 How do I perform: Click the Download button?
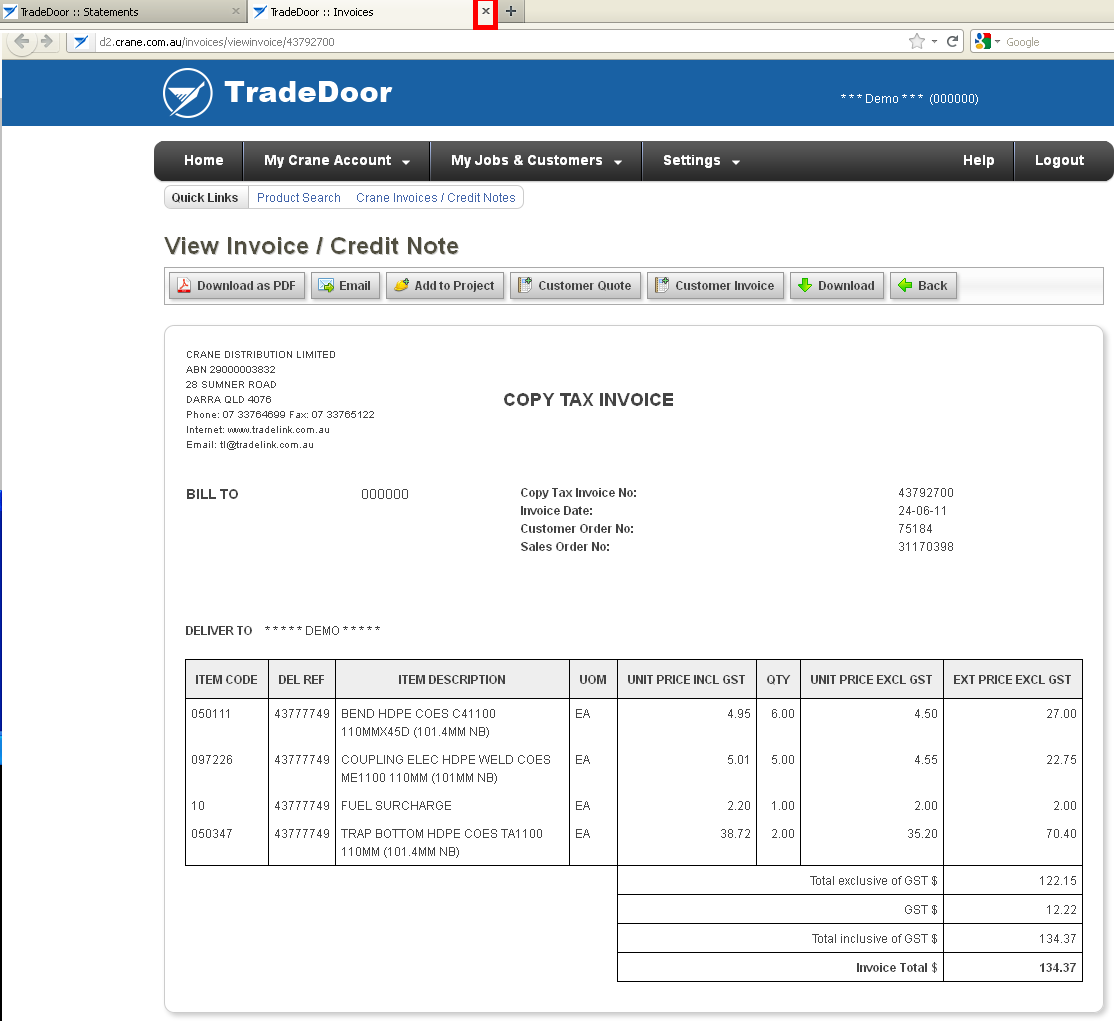pyautogui.click(x=837, y=286)
